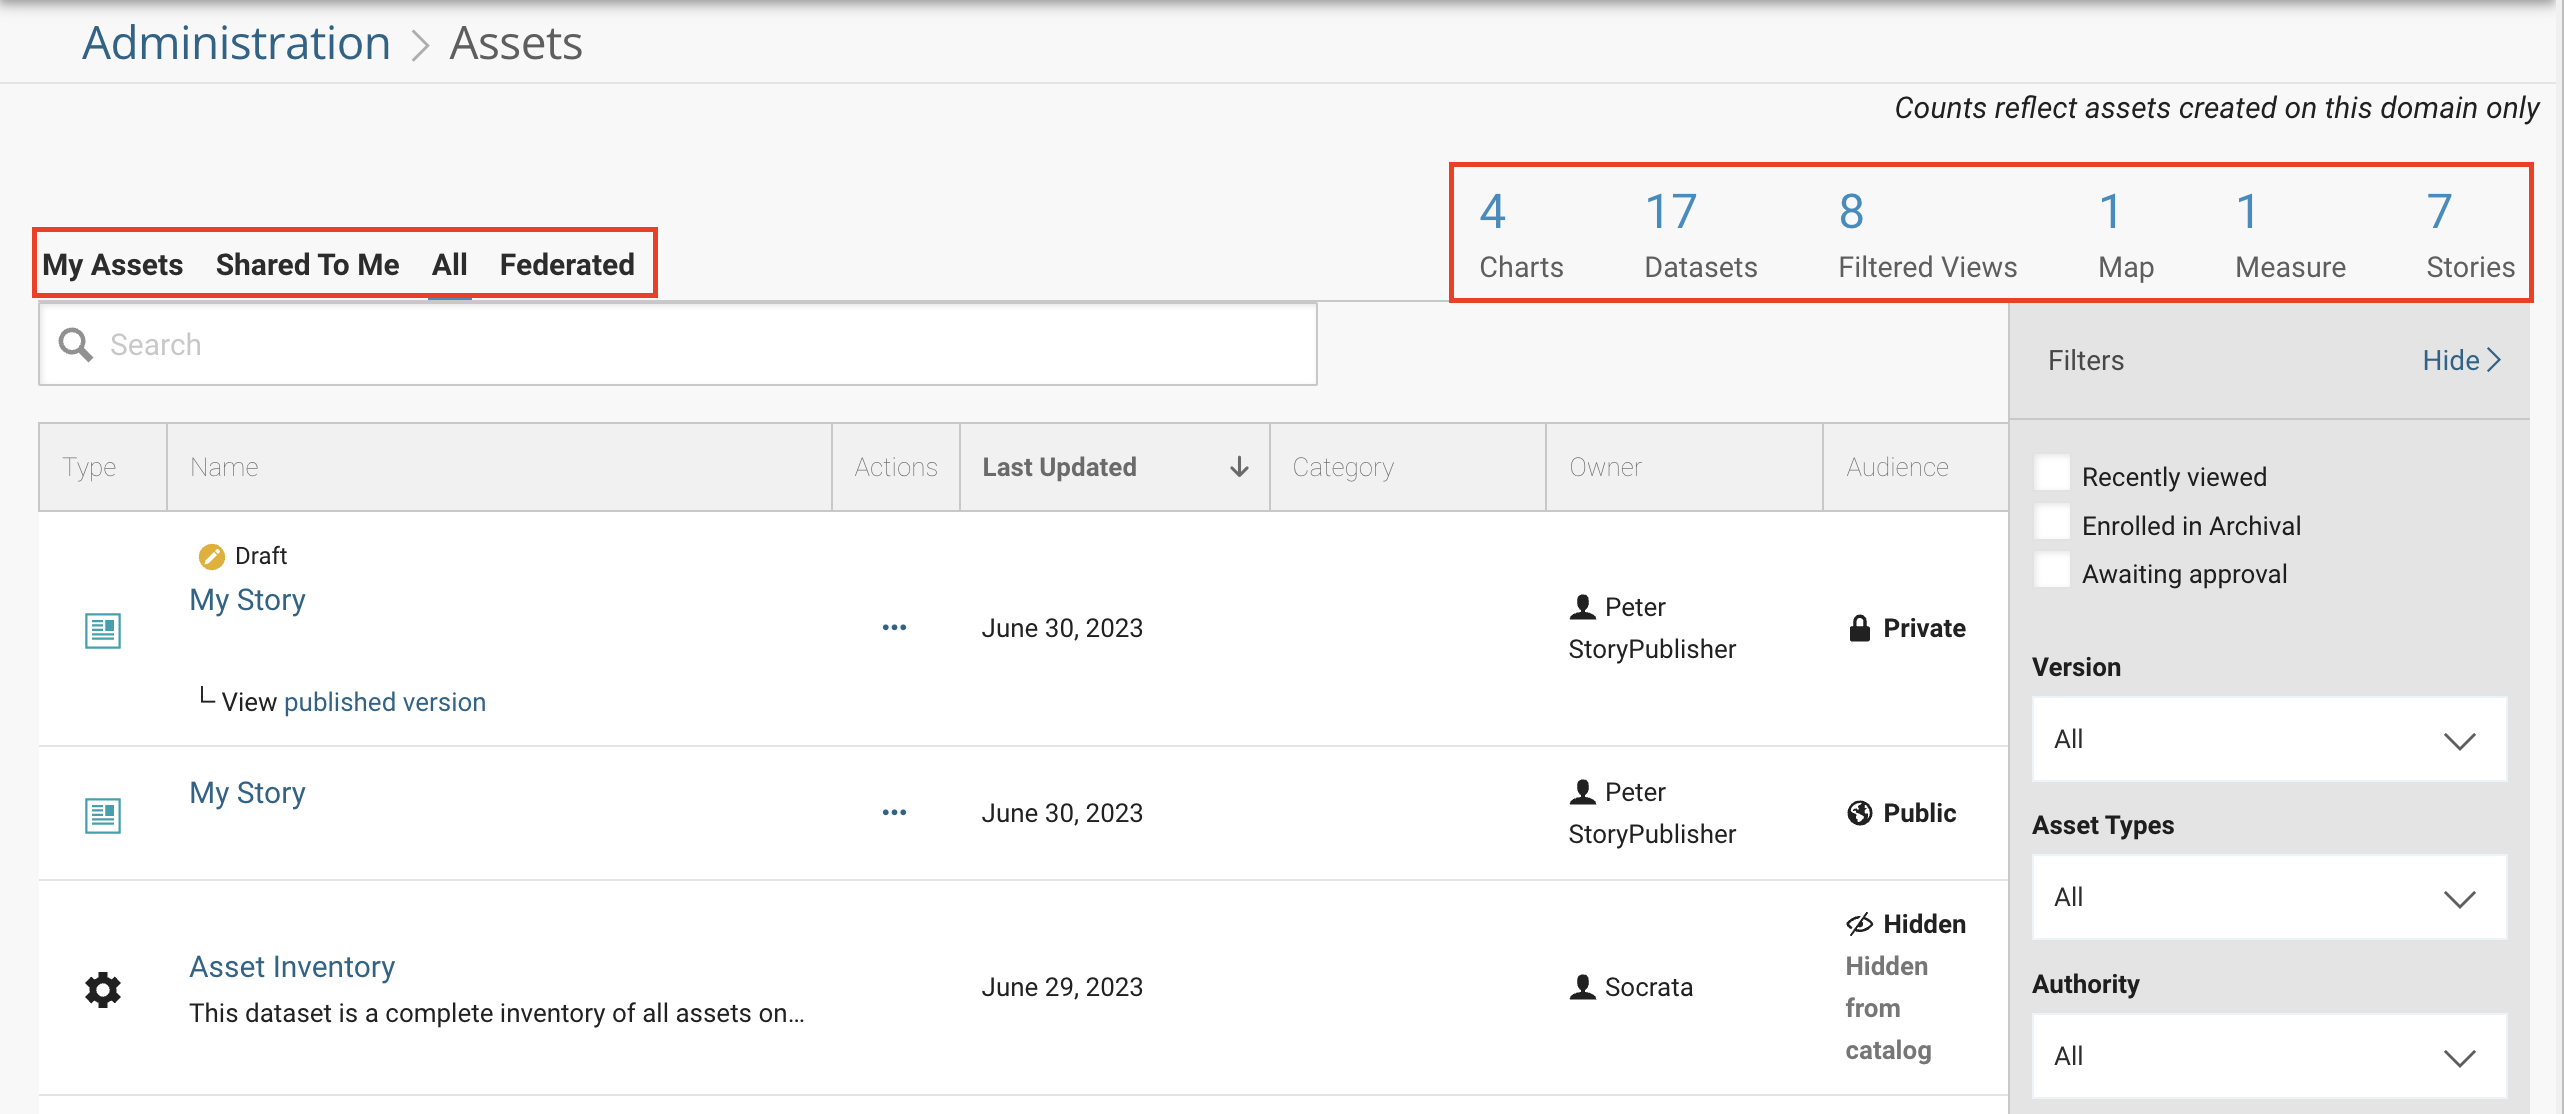Click the story icon in Public My Story row
The height and width of the screenshot is (1114, 2564).
point(103,815)
